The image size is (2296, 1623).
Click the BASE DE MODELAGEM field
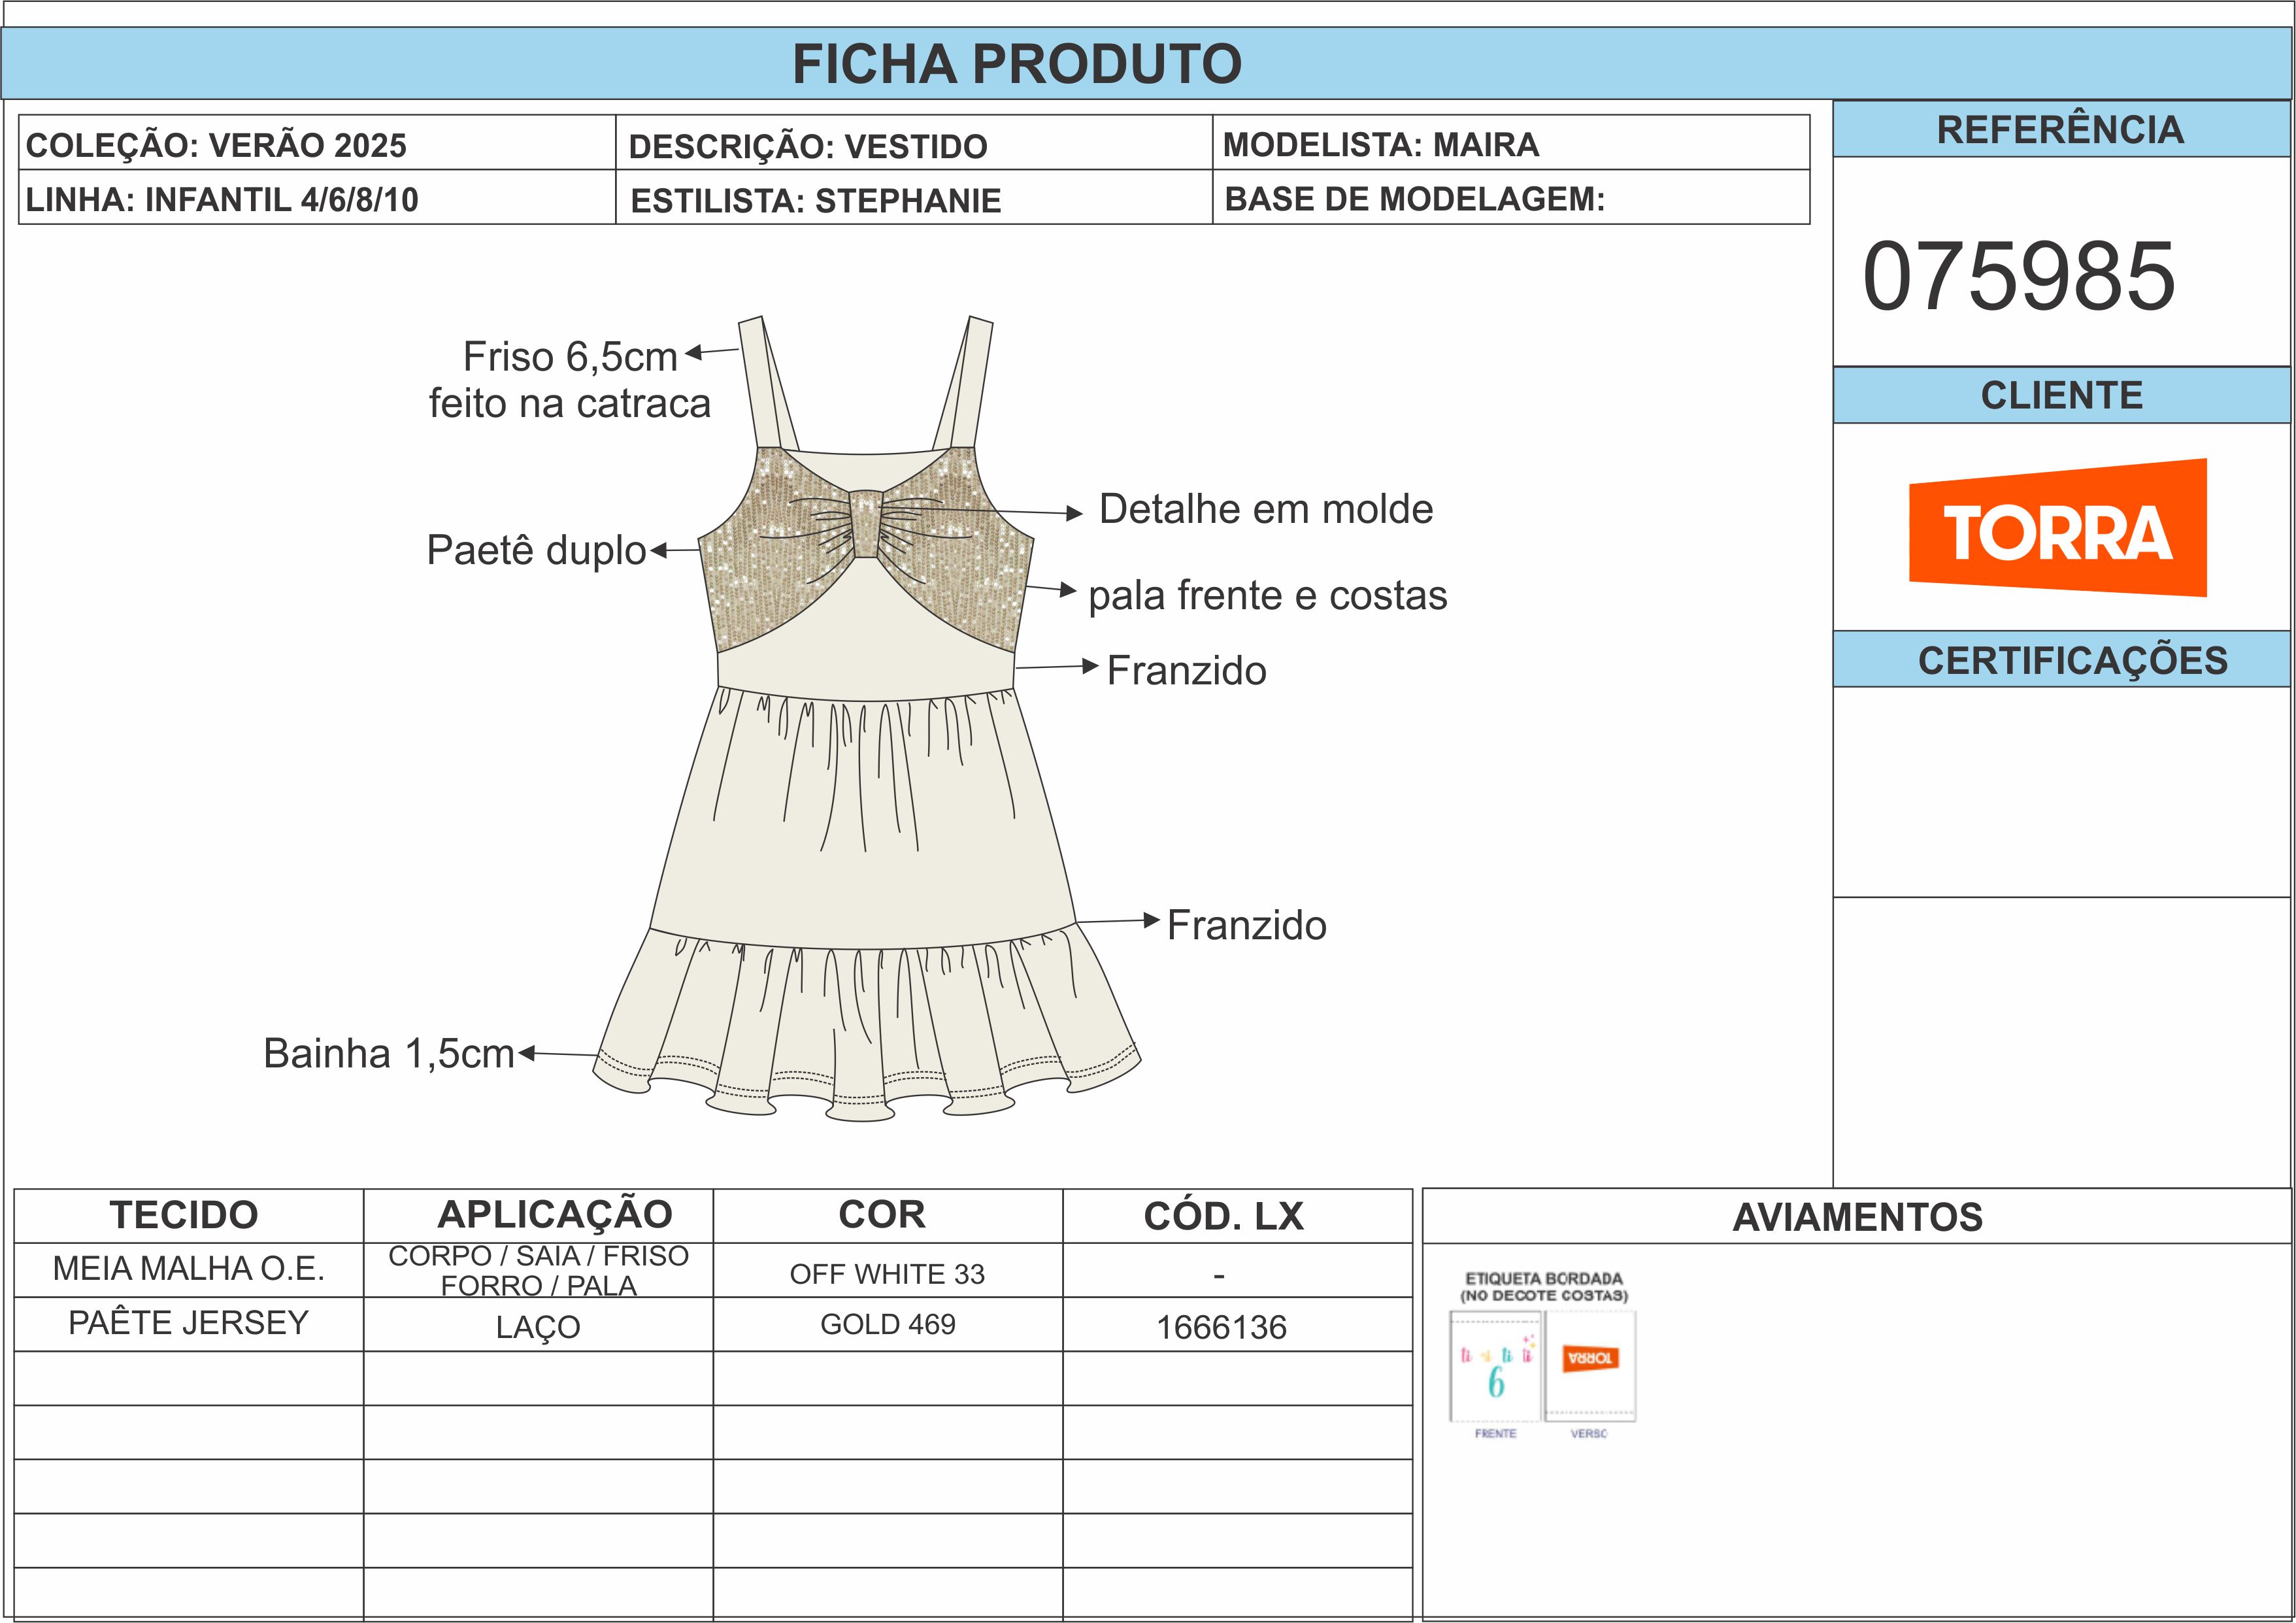[1414, 199]
